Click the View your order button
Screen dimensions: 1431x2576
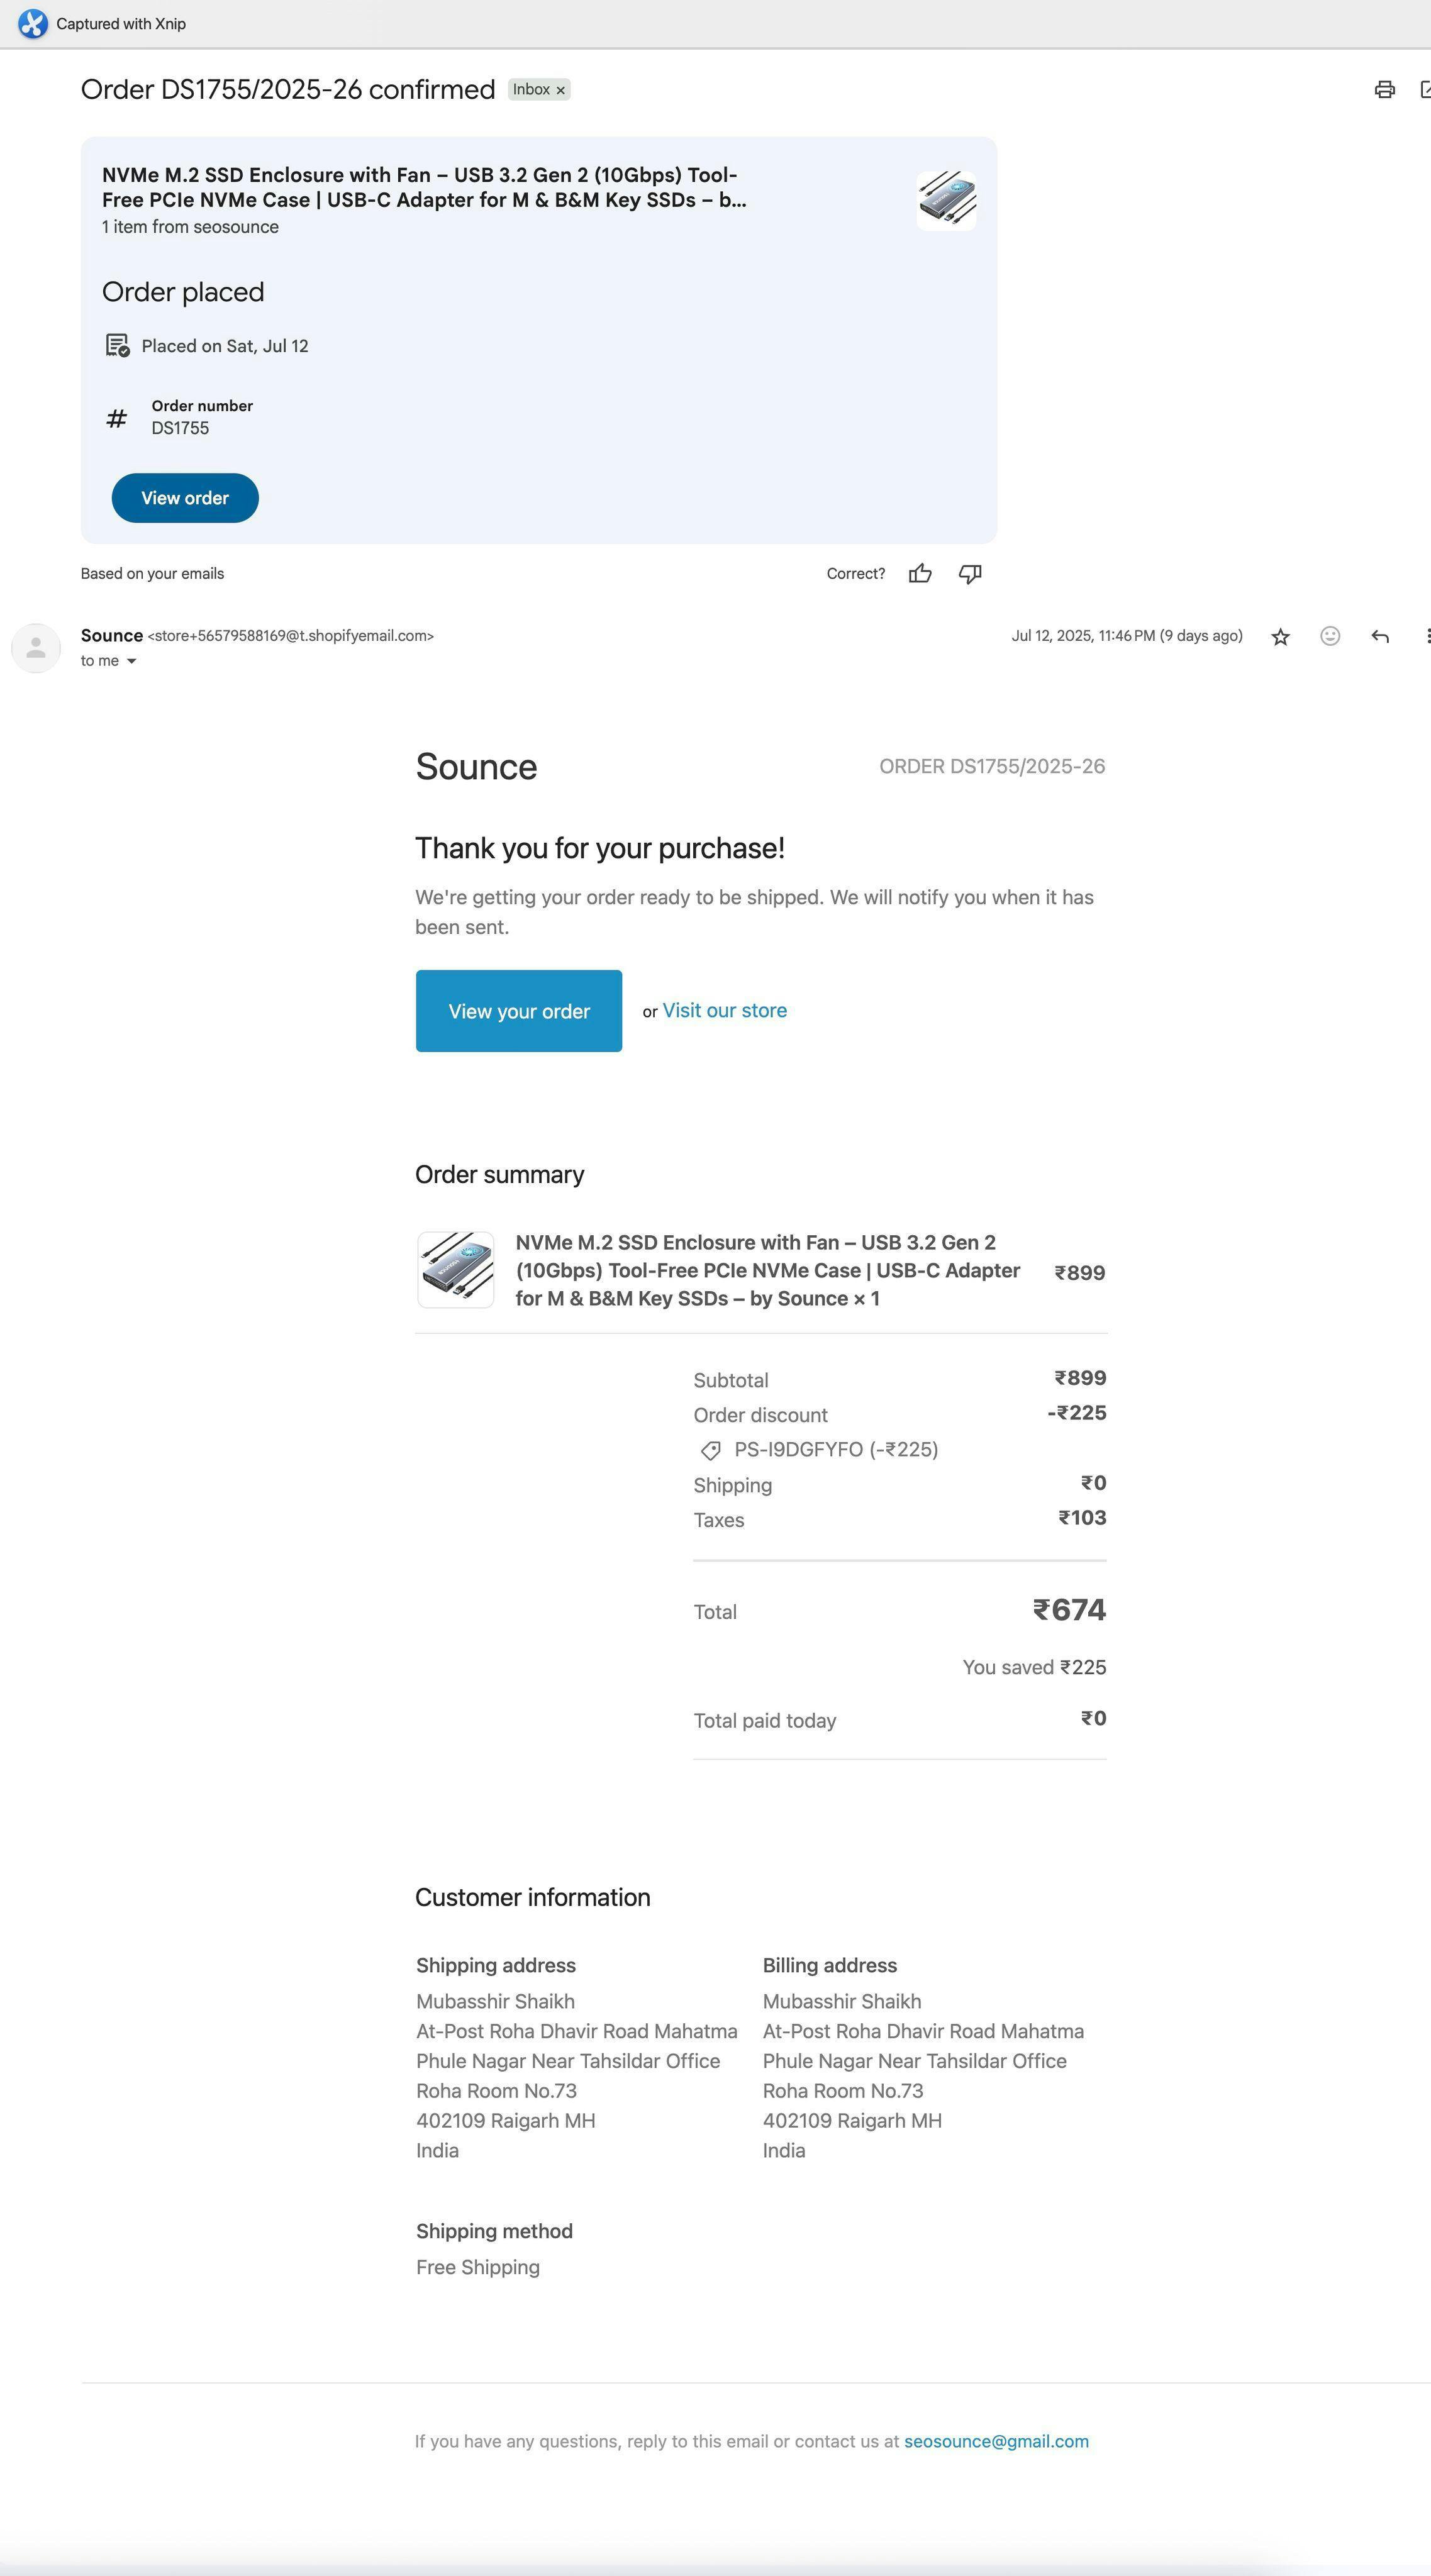519,1011
